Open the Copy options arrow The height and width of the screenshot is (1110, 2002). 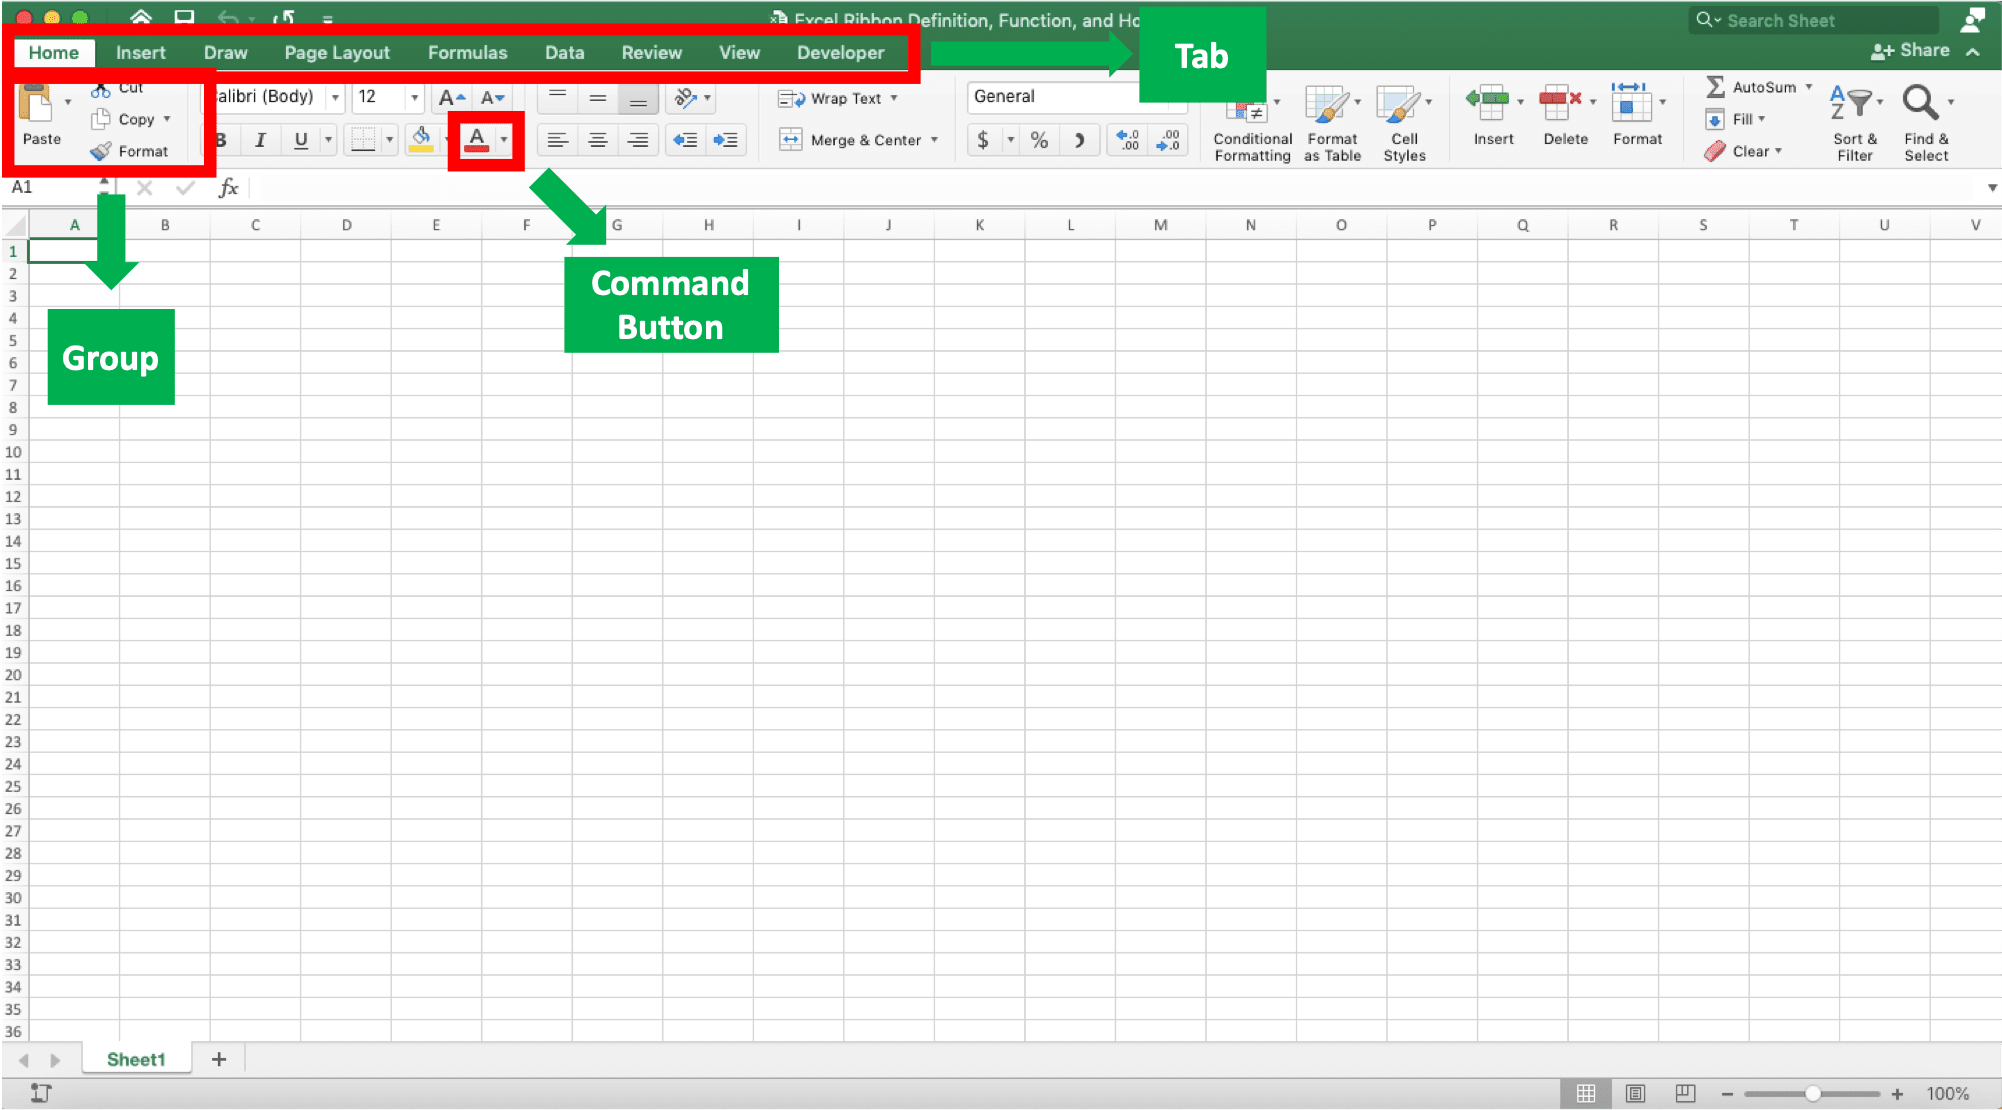coord(167,119)
